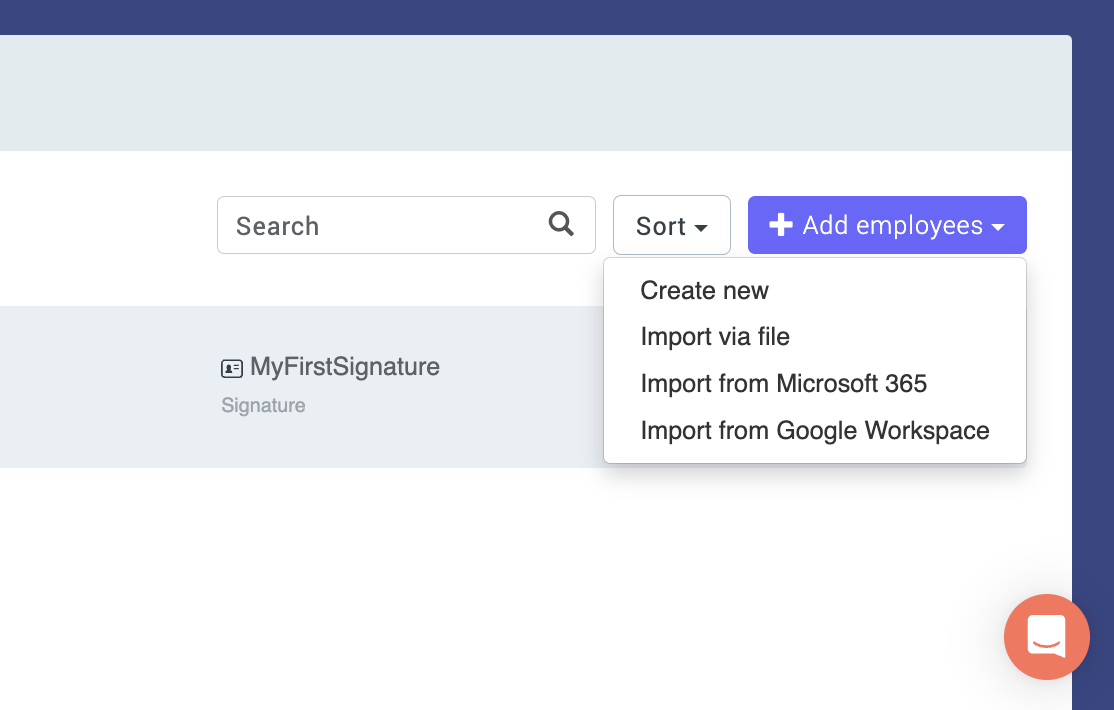
Task: Click the plus icon on Add employees
Action: tap(781, 225)
